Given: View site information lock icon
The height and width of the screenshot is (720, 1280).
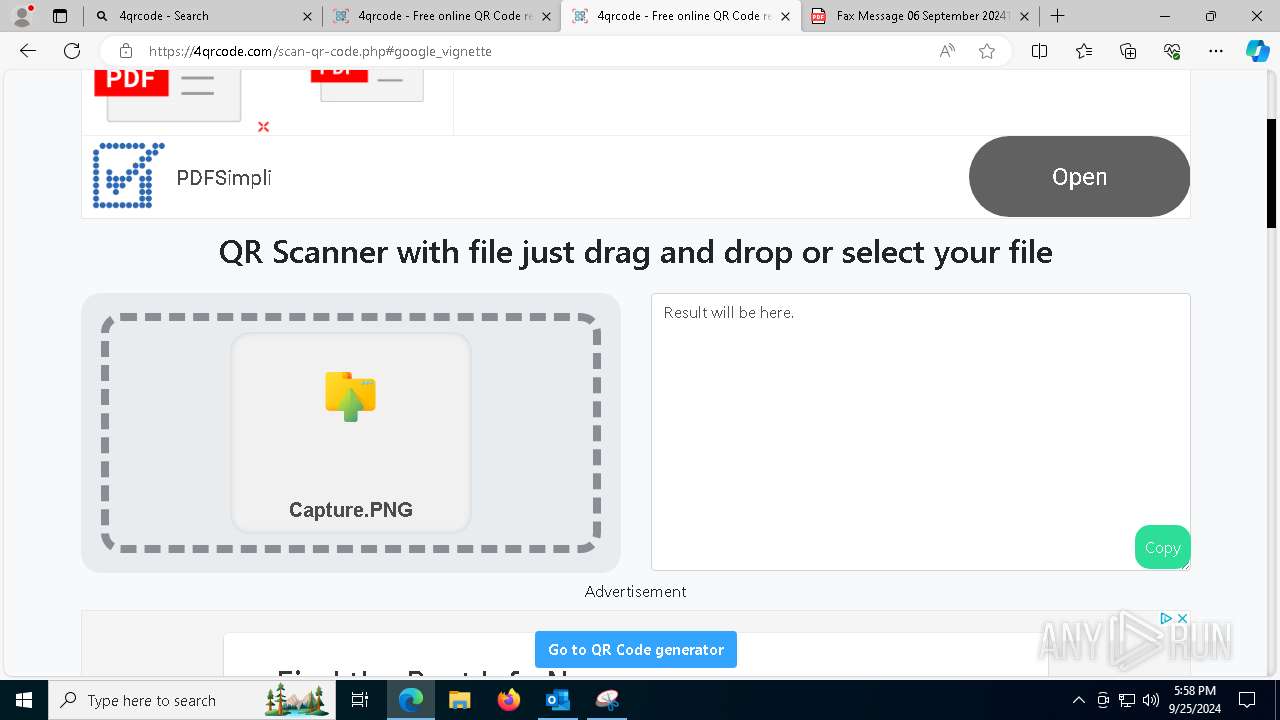Looking at the screenshot, I should pyautogui.click(x=126, y=51).
